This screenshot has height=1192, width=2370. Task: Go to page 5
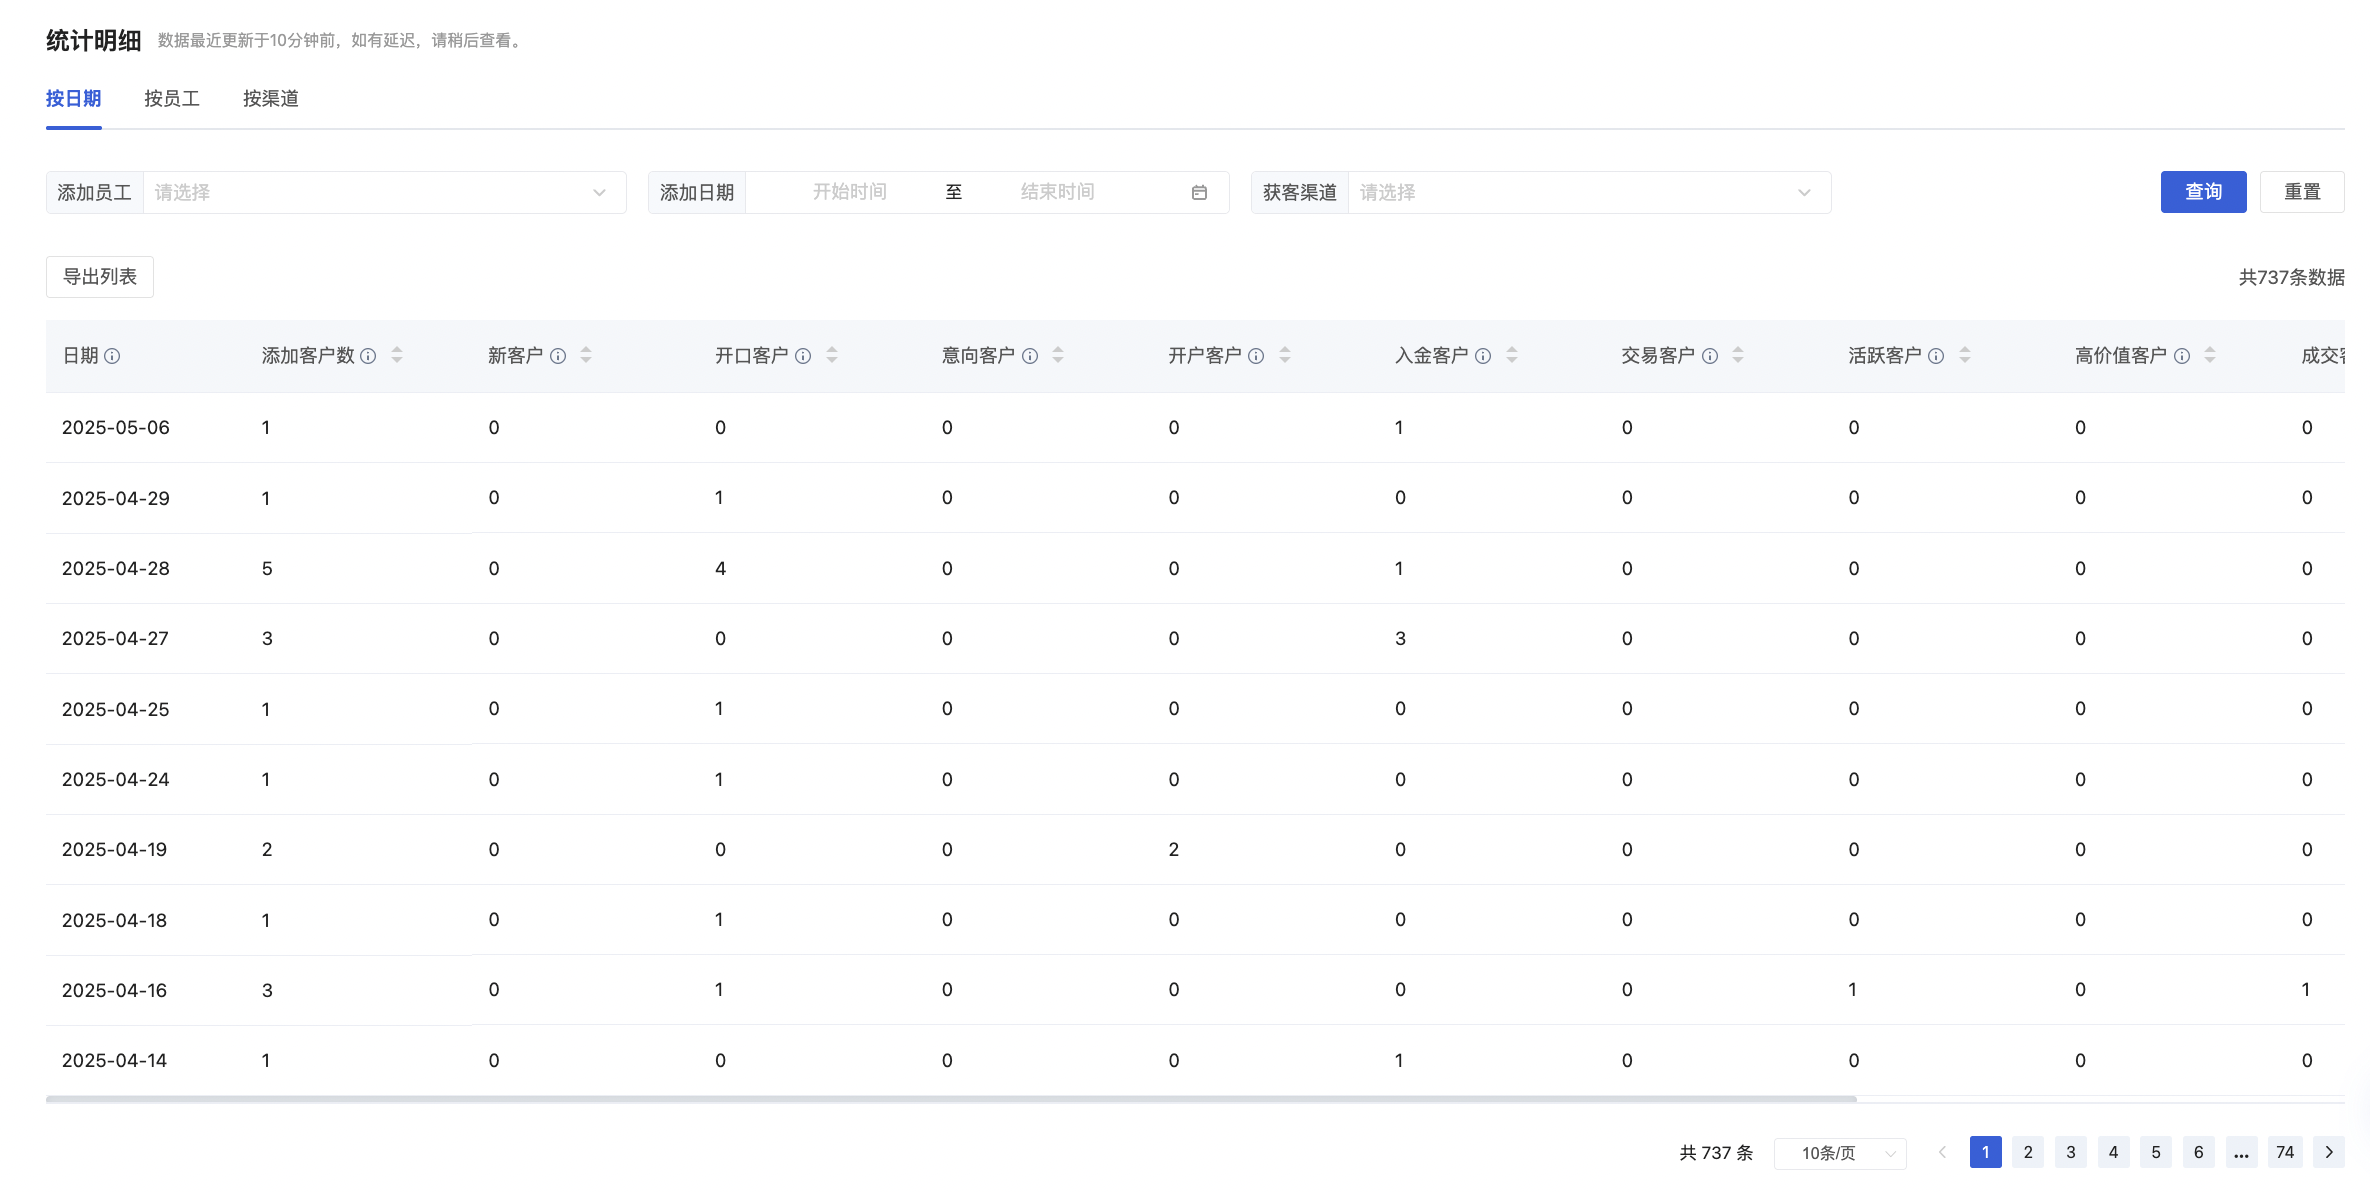point(2156,1152)
